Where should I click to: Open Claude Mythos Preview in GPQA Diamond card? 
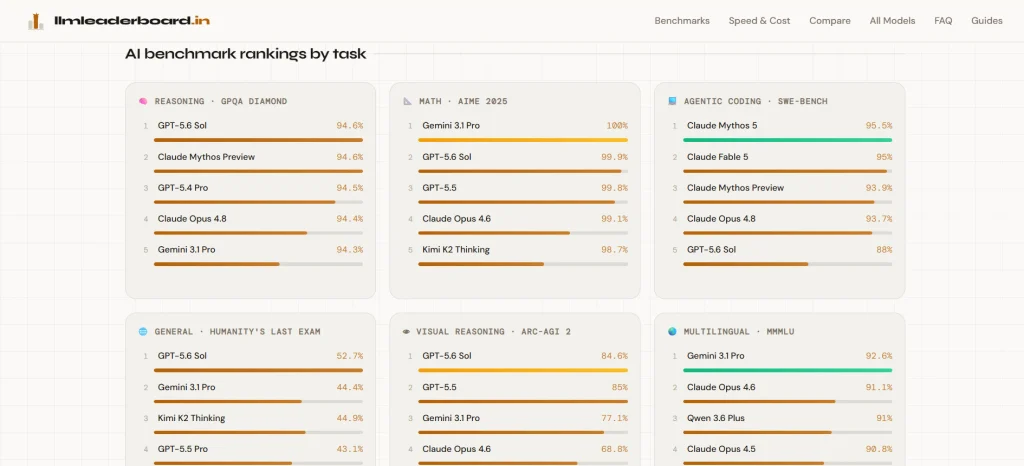[x=206, y=157]
